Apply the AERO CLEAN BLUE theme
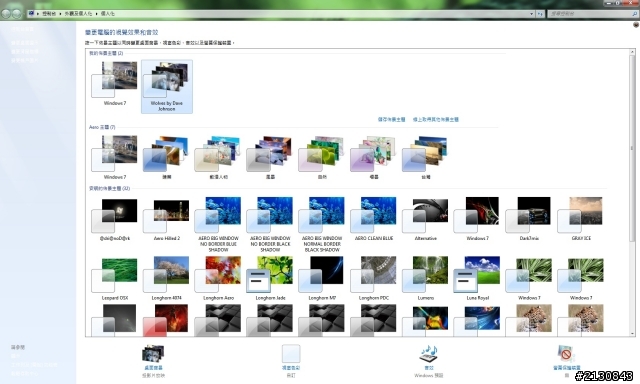Viewport: 640px width, 384px height. (374, 219)
